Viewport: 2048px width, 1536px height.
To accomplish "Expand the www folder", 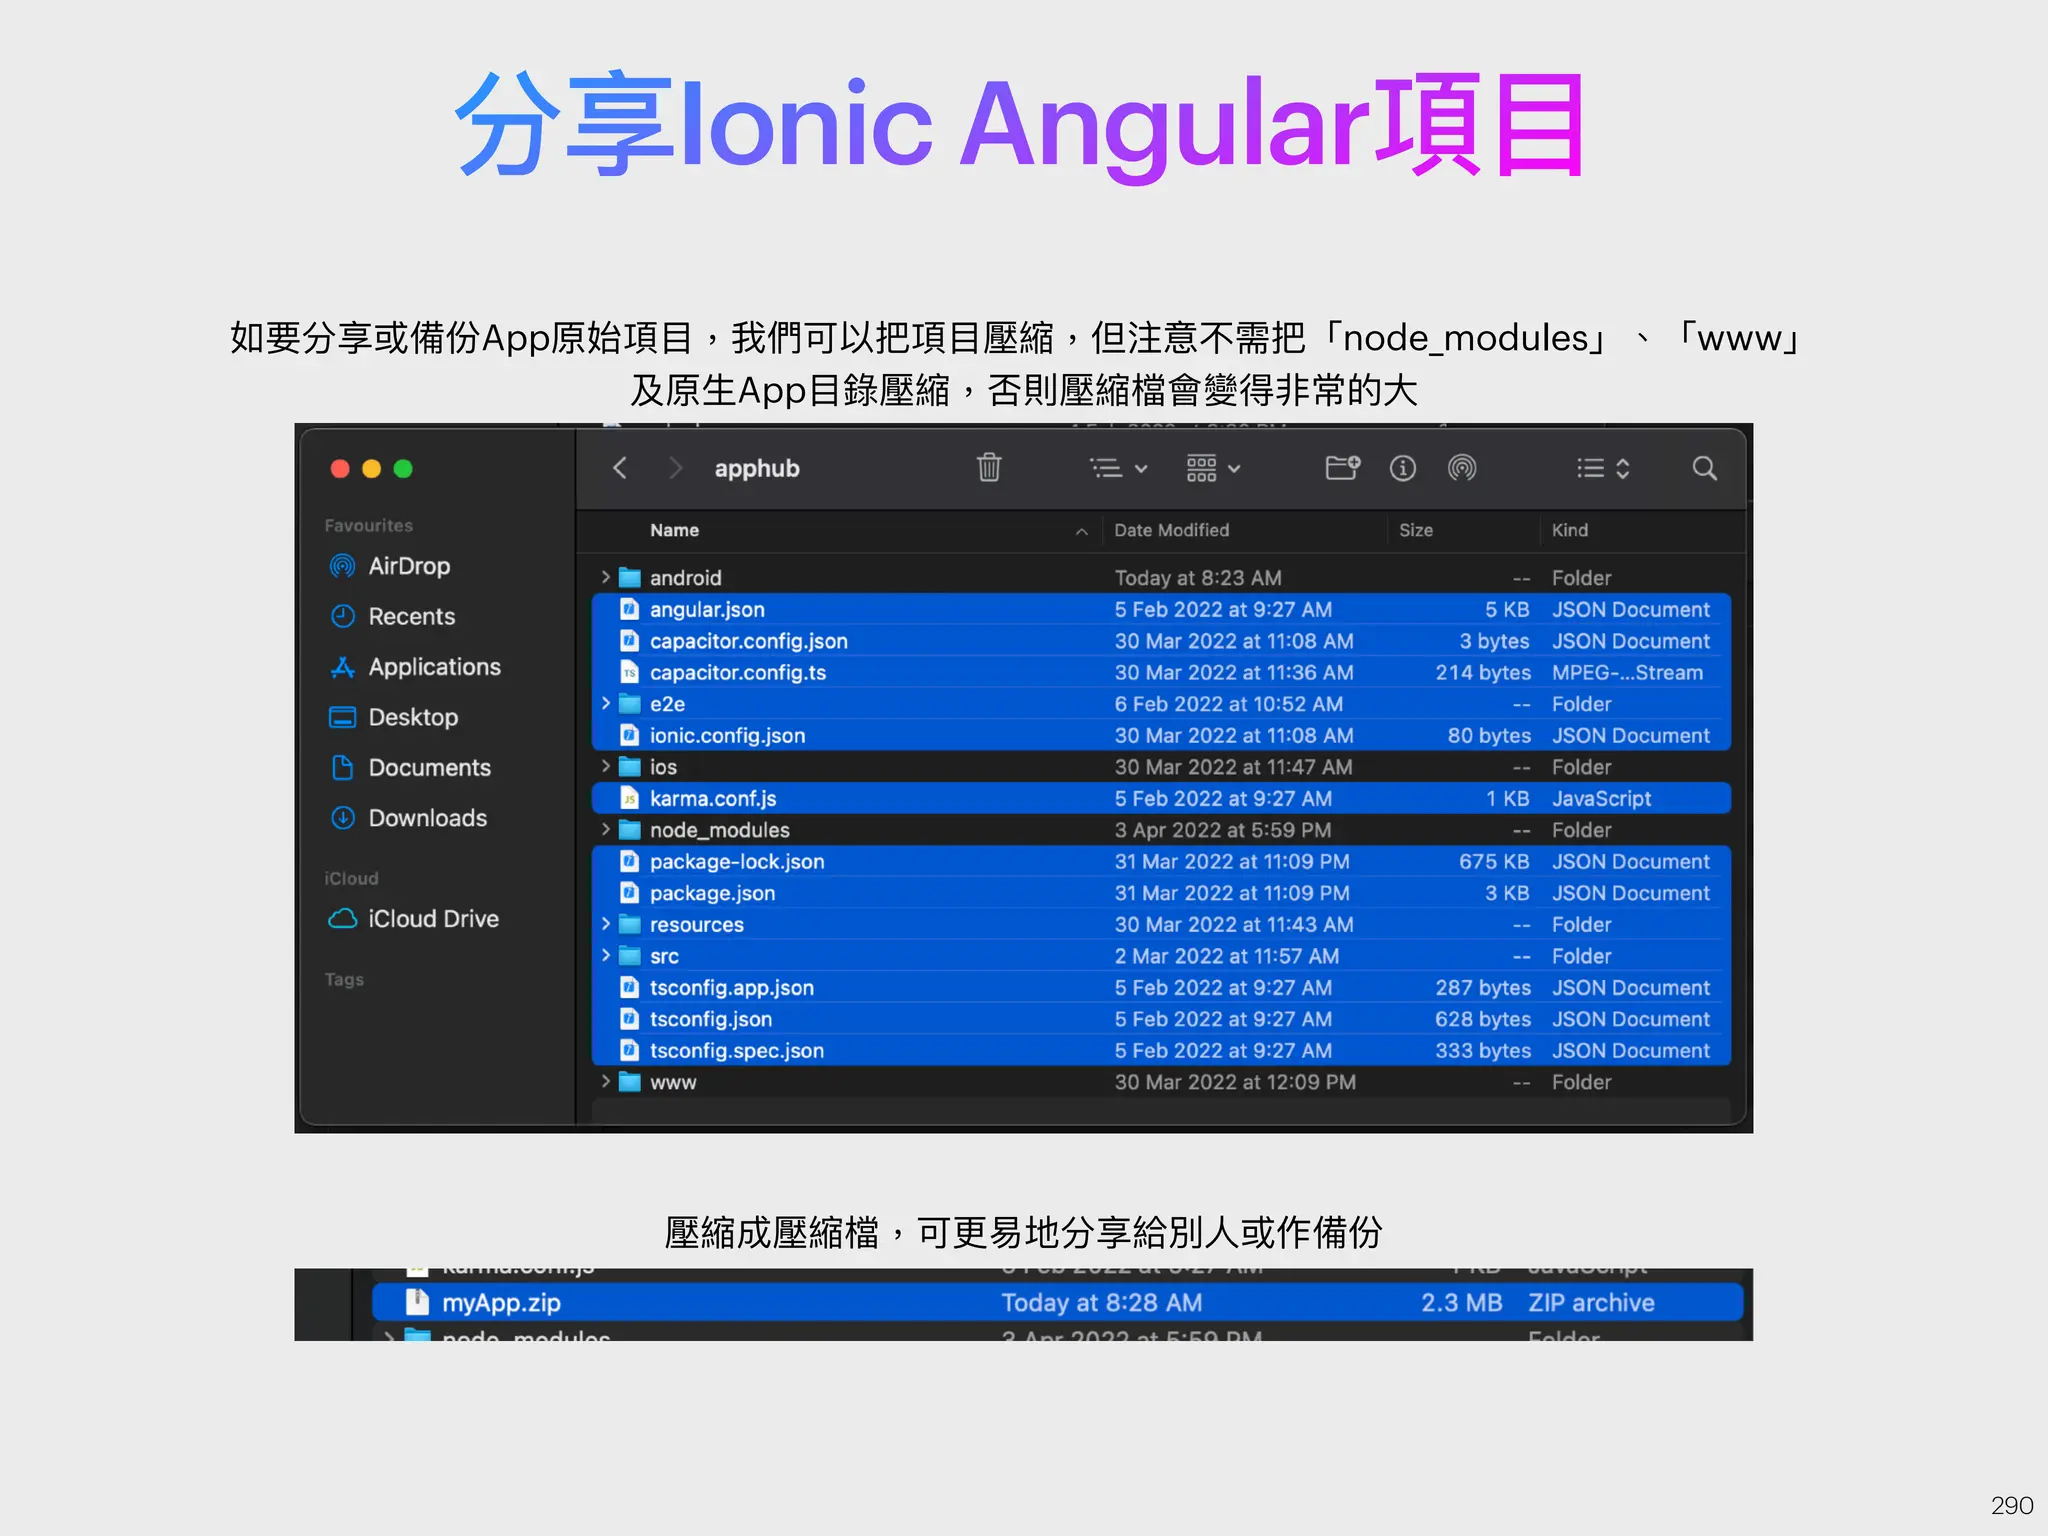I will click(606, 1081).
